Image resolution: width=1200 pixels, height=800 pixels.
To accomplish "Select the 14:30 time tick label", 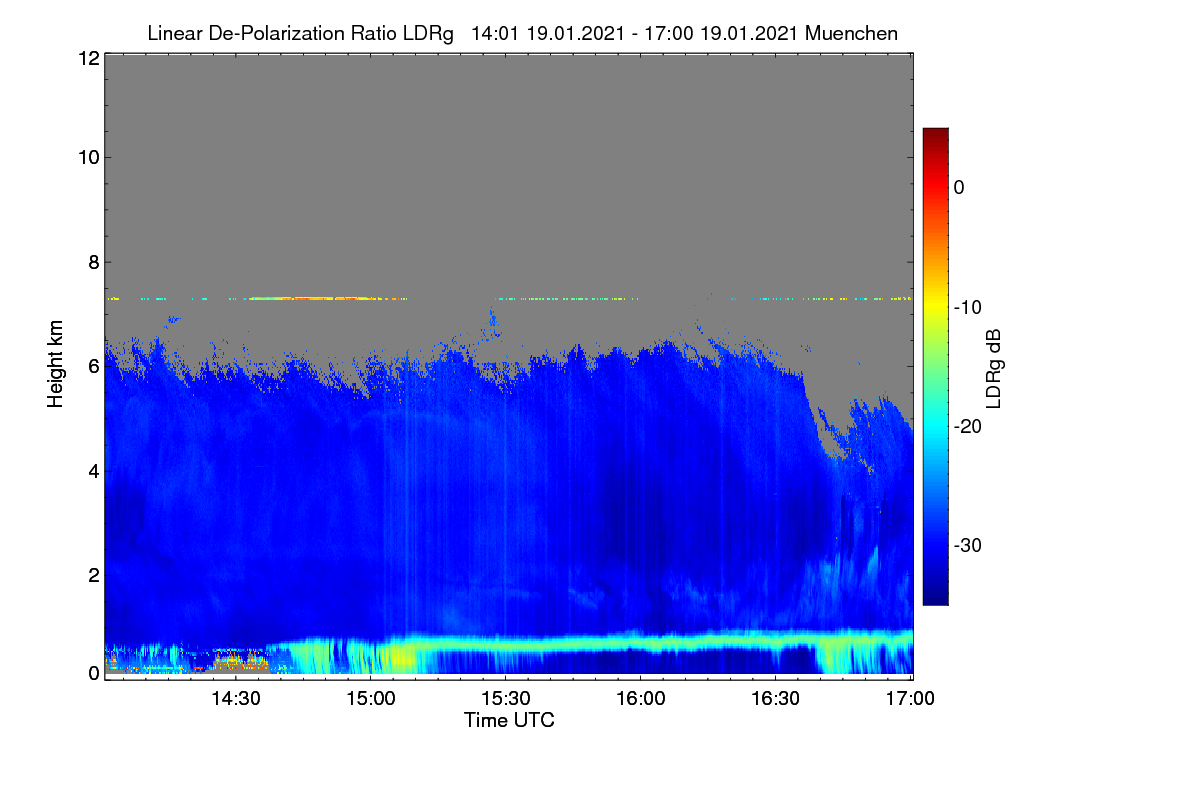I will pyautogui.click(x=236, y=699).
